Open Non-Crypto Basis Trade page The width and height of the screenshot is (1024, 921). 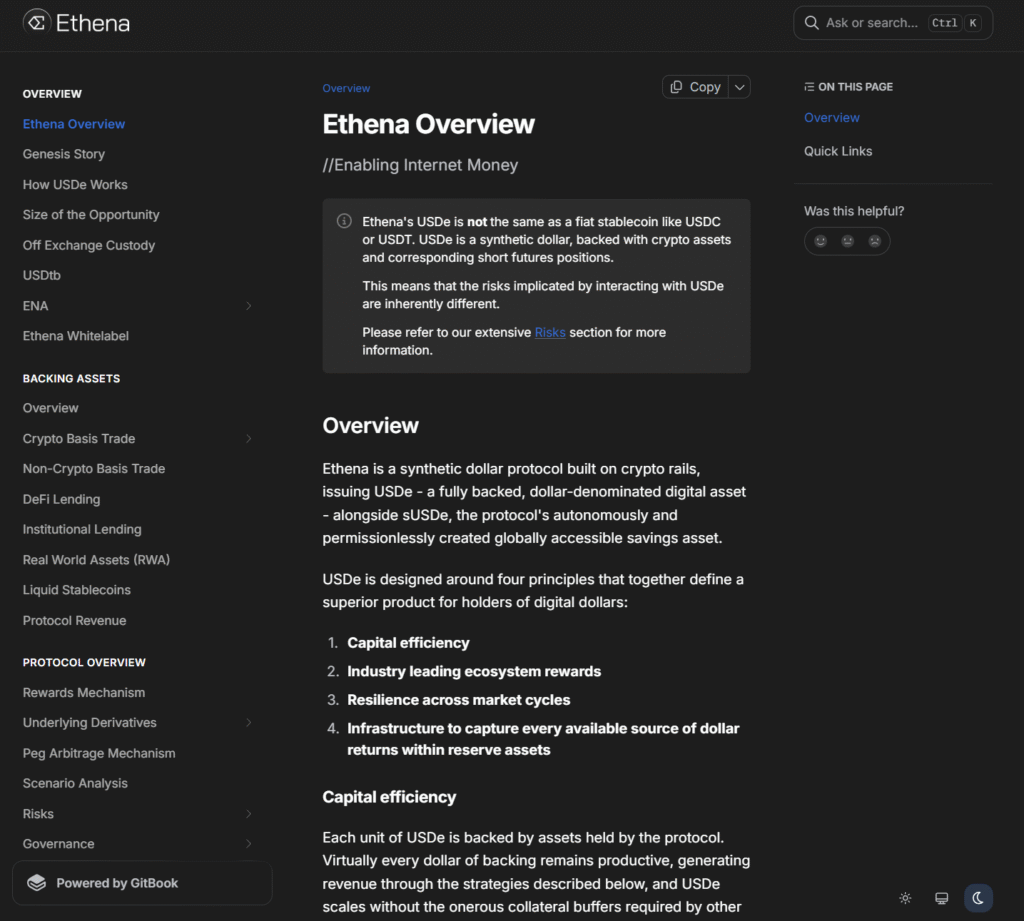94,469
